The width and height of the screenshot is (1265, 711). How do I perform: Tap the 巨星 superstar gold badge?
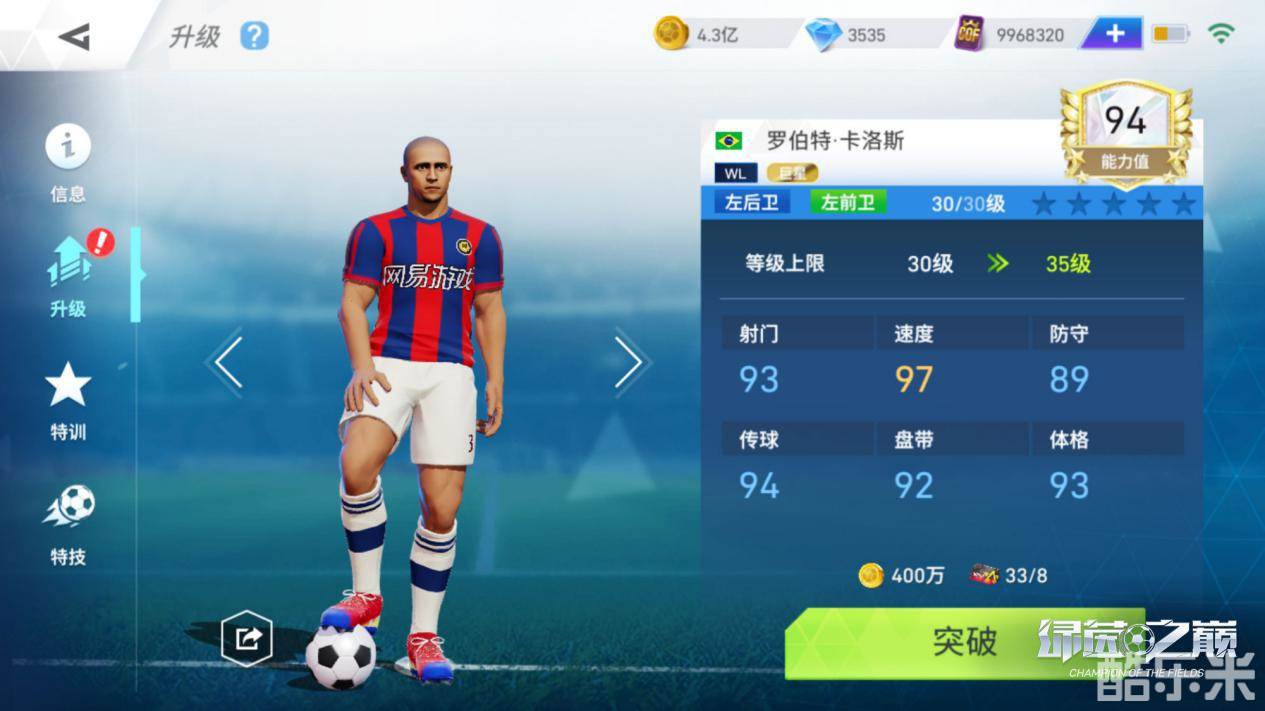[x=792, y=172]
